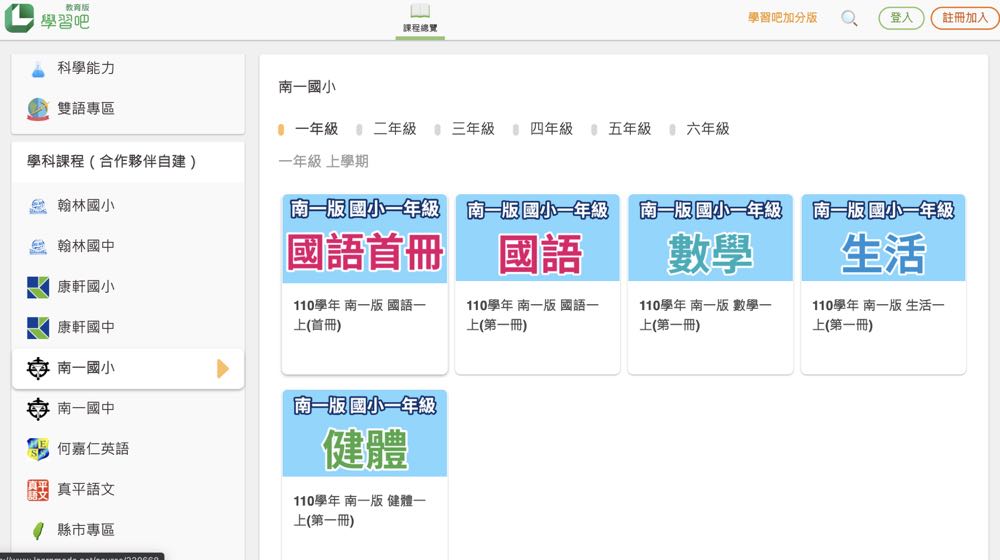Click the 南一國小 page heading
Viewport: 1000px width, 560px height.
point(307,87)
